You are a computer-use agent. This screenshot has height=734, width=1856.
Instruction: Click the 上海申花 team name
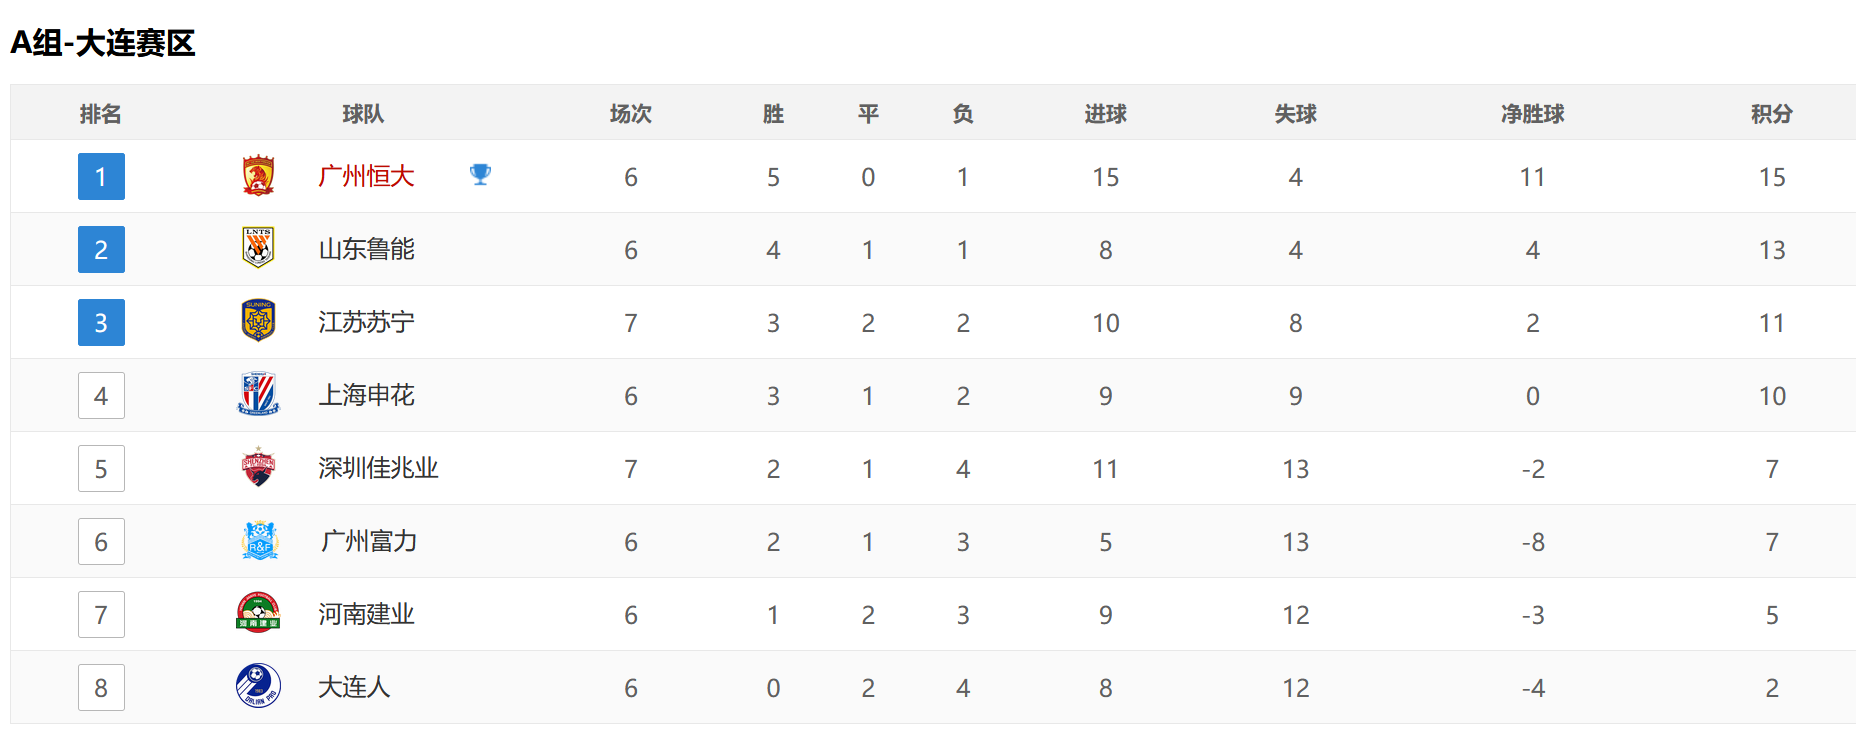(x=366, y=396)
